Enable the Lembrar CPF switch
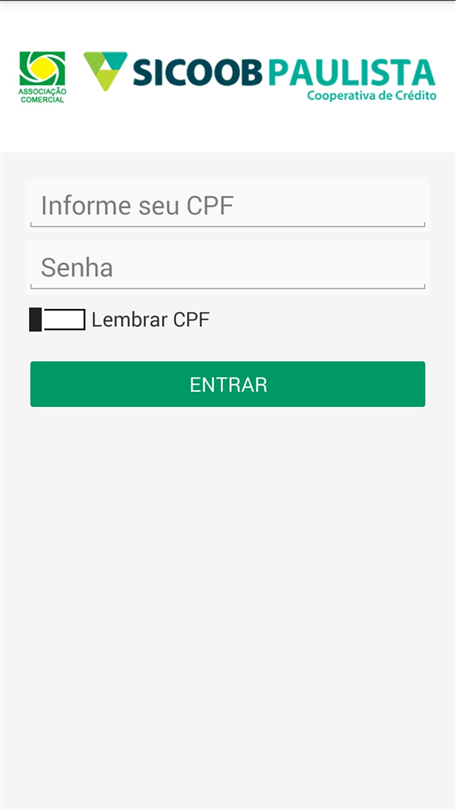The image size is (456, 810). click(x=57, y=319)
